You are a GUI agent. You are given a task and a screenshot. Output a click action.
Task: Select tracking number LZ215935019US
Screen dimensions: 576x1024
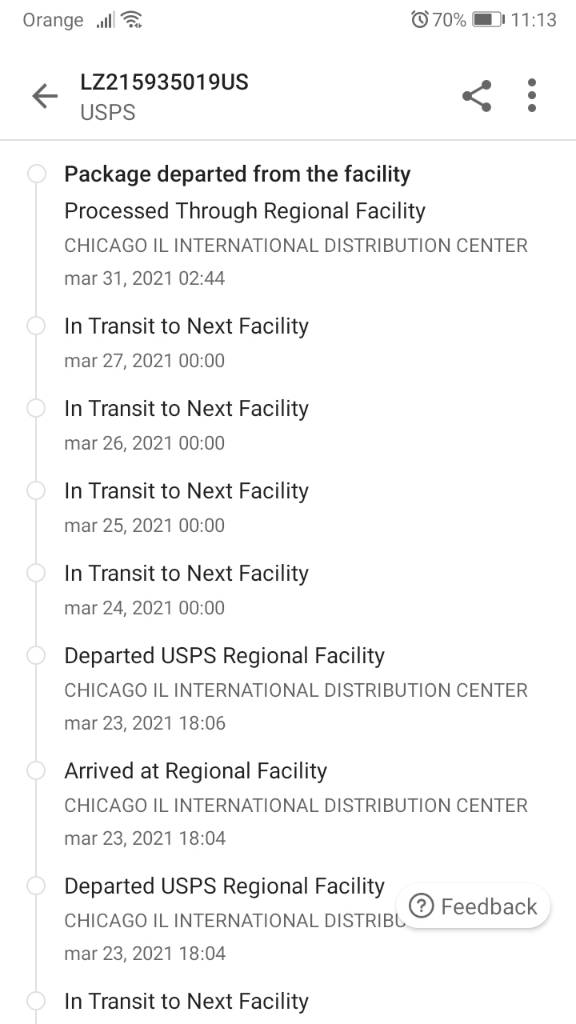point(164,82)
